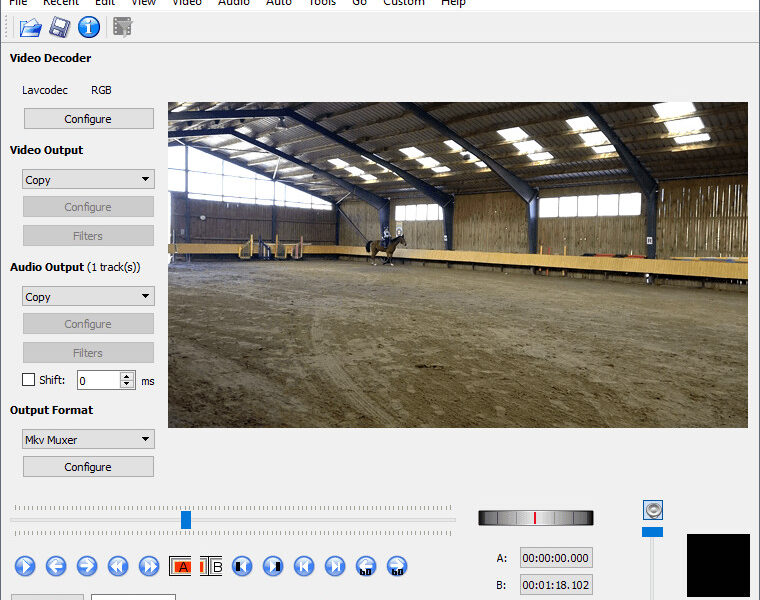The width and height of the screenshot is (760, 600).
Task: Enable the audio Shift checkbox
Action: [29, 380]
